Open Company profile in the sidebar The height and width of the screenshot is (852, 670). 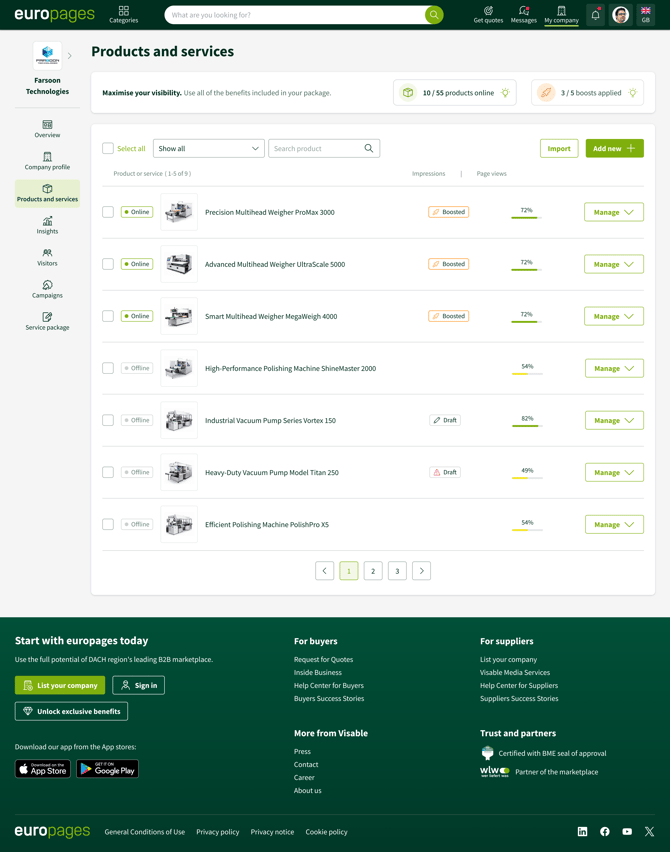coord(47,161)
